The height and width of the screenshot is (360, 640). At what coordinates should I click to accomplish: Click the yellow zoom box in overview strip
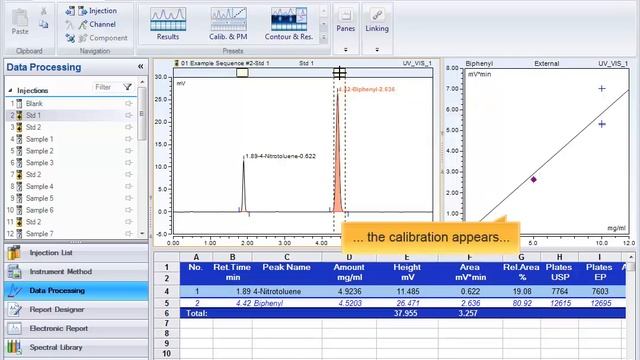pyautogui.click(x=242, y=73)
